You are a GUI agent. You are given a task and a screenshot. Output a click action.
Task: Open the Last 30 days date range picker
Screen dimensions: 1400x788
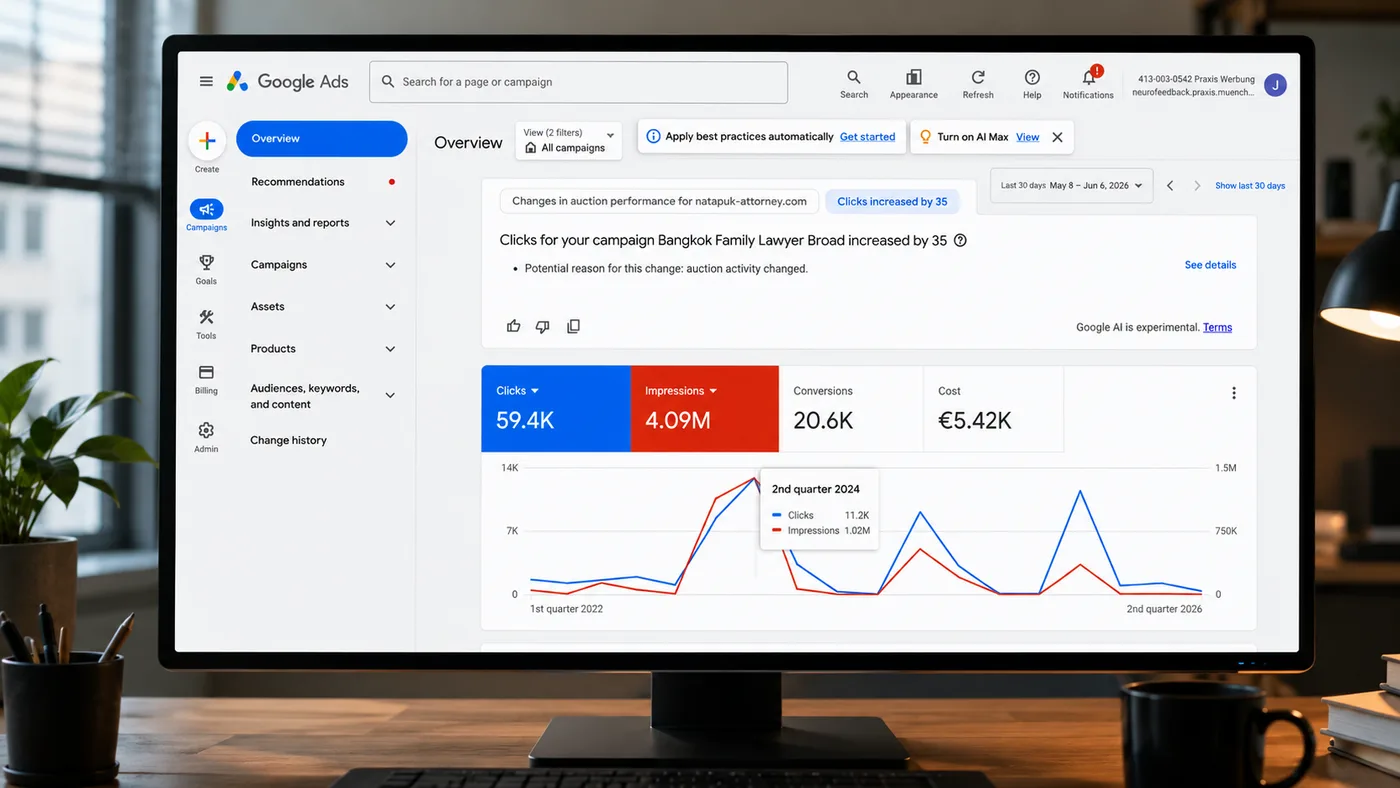click(1071, 186)
